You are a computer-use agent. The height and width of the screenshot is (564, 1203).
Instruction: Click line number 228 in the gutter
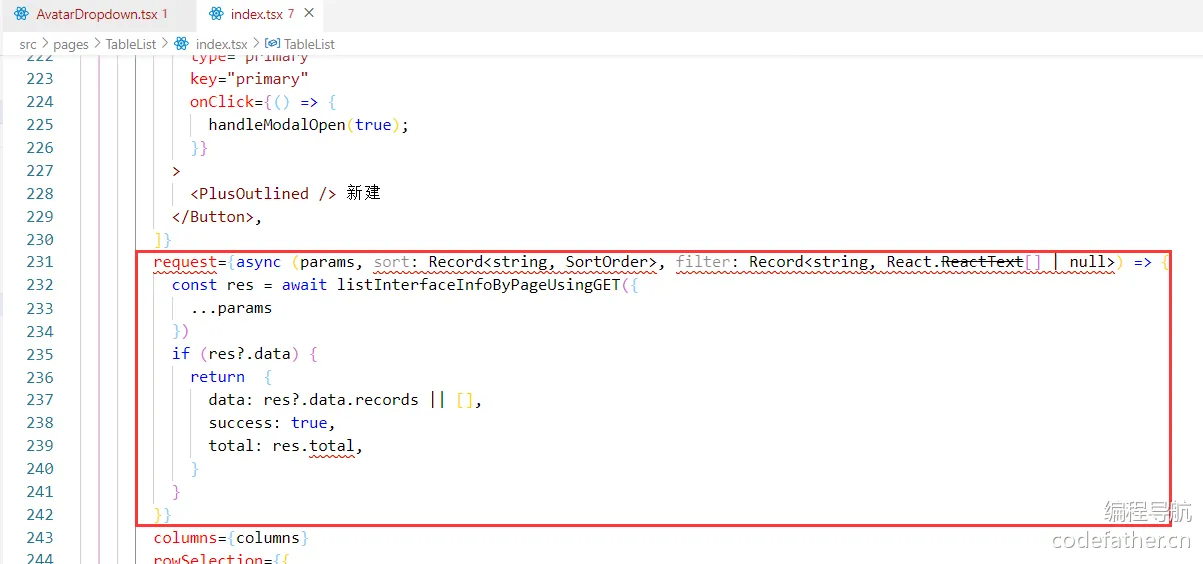pyautogui.click(x=40, y=193)
